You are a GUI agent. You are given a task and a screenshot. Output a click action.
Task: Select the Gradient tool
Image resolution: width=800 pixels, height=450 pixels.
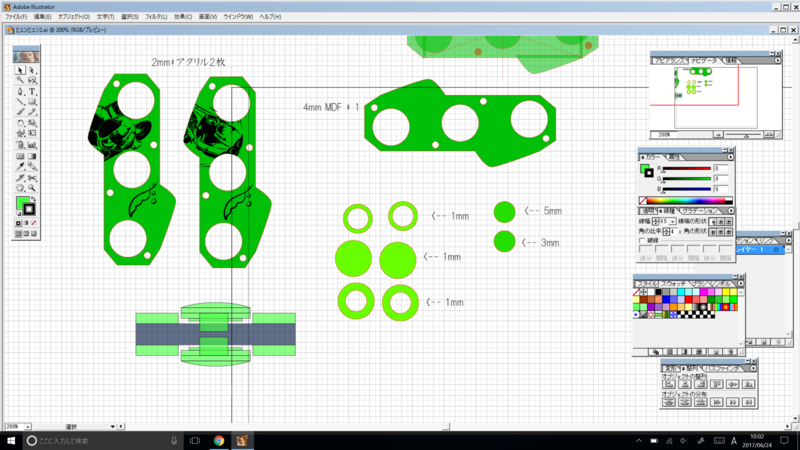(32, 156)
